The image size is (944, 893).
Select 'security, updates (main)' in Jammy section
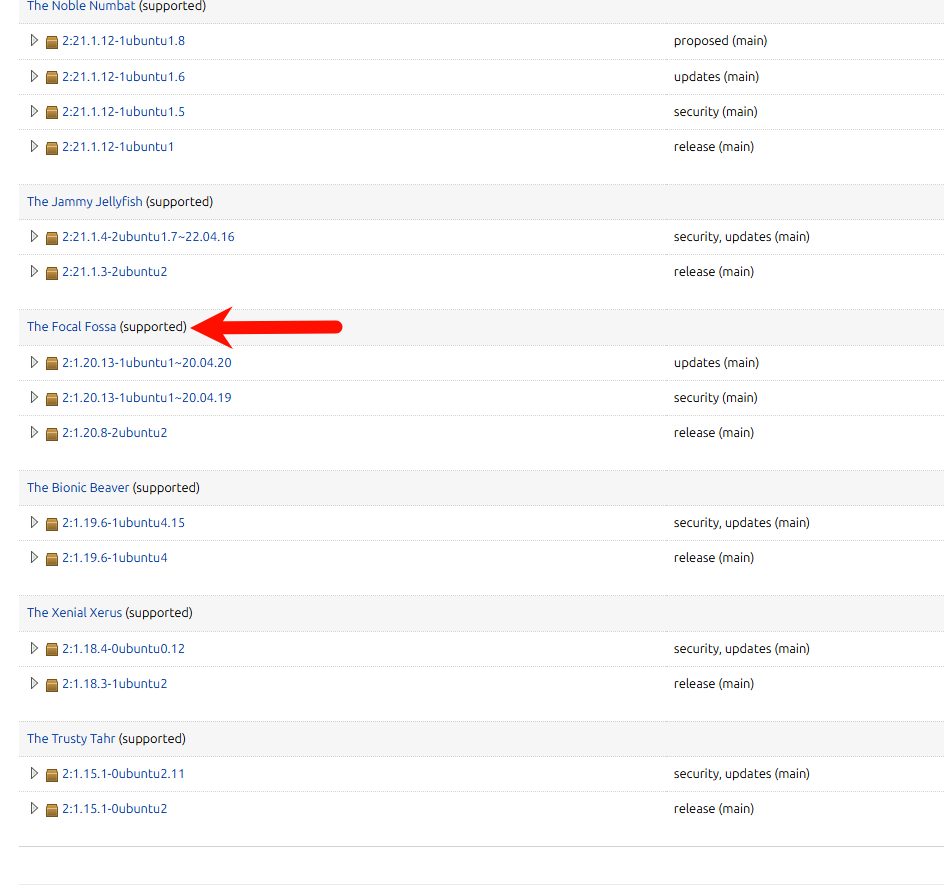tap(742, 237)
